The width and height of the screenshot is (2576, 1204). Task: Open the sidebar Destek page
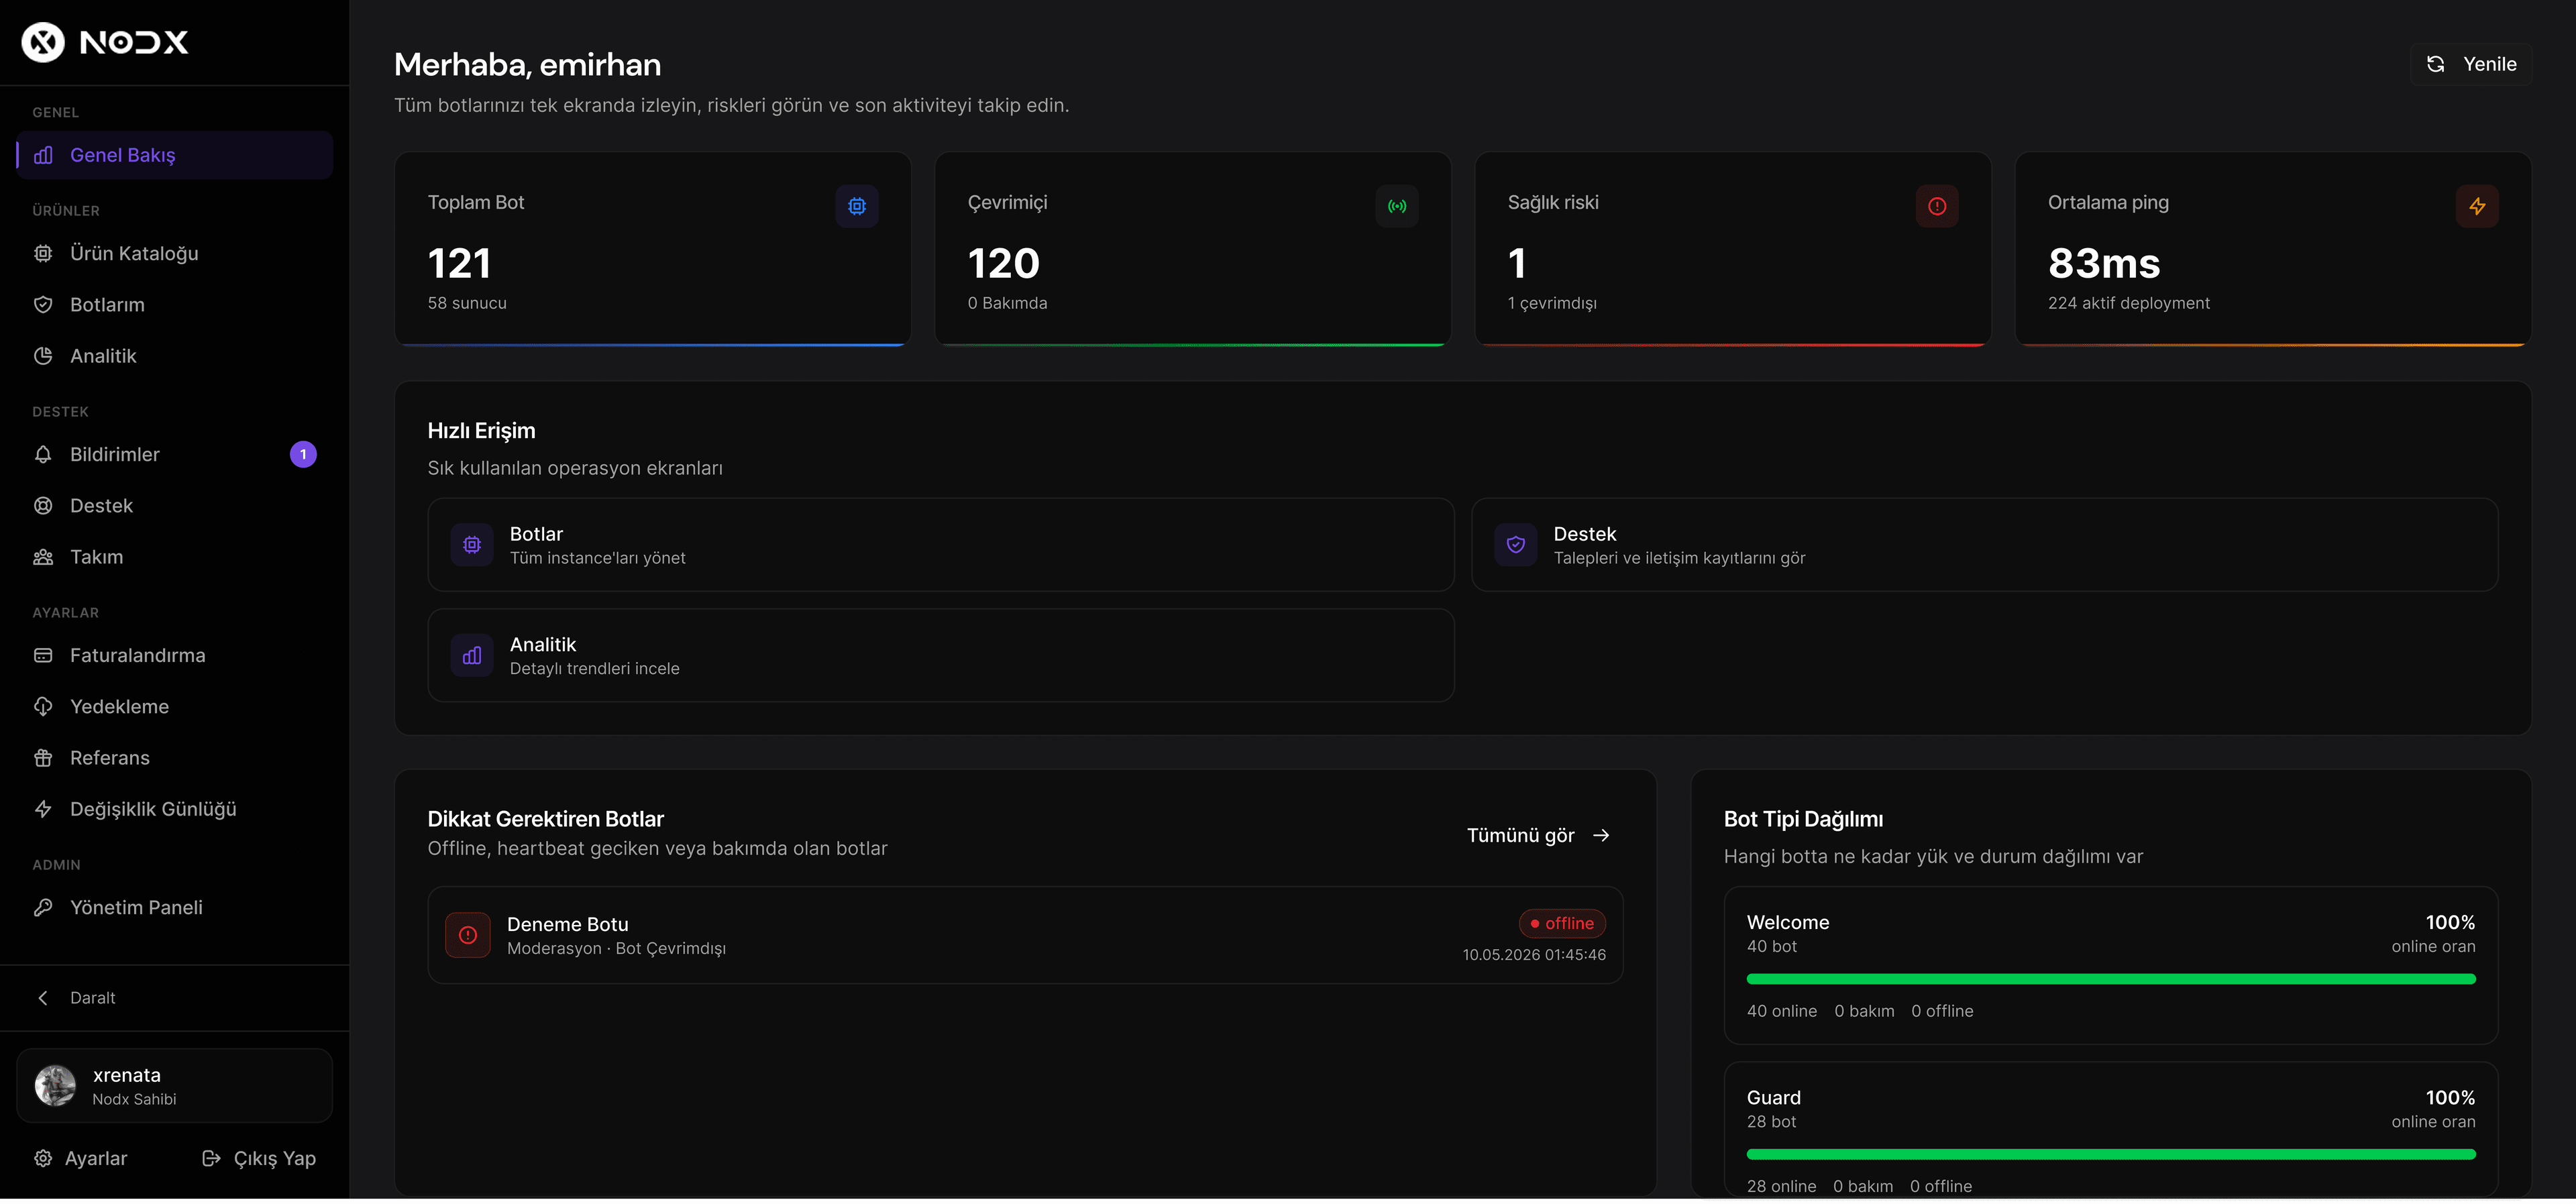pos(175,506)
